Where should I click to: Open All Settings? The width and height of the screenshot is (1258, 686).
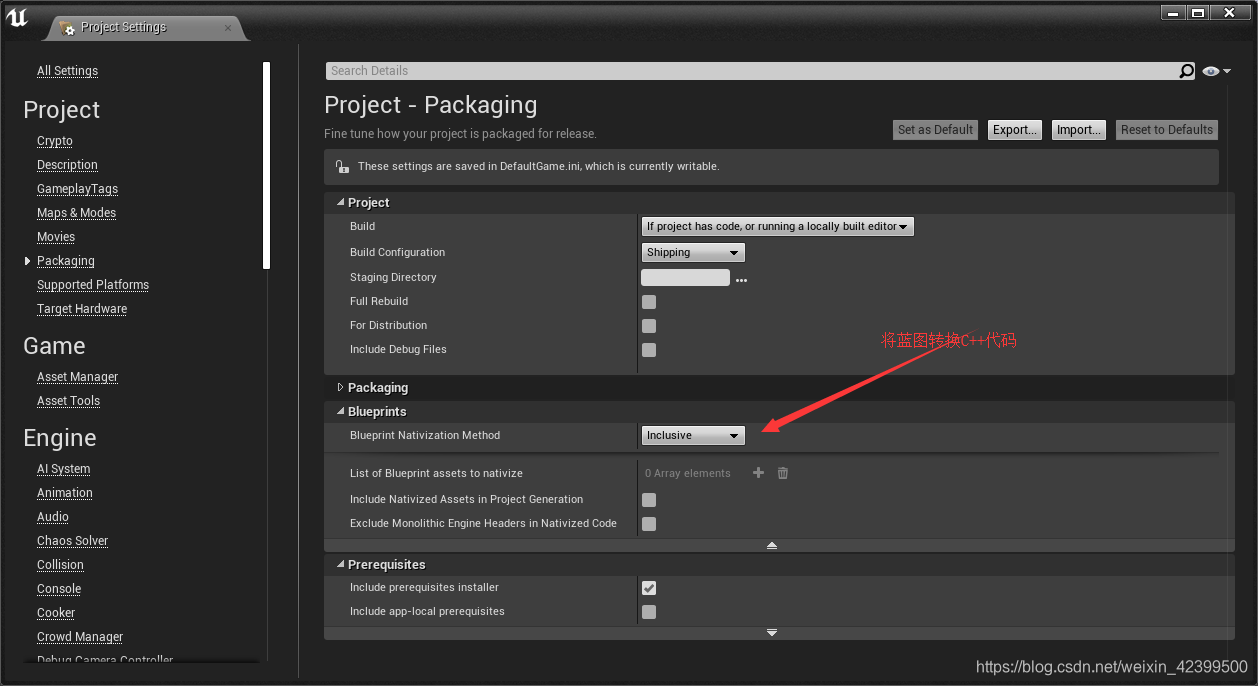[67, 71]
